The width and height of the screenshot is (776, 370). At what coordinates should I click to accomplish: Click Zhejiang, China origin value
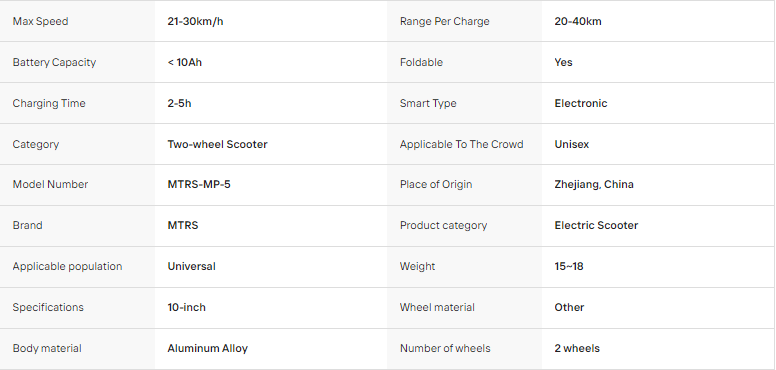(594, 185)
